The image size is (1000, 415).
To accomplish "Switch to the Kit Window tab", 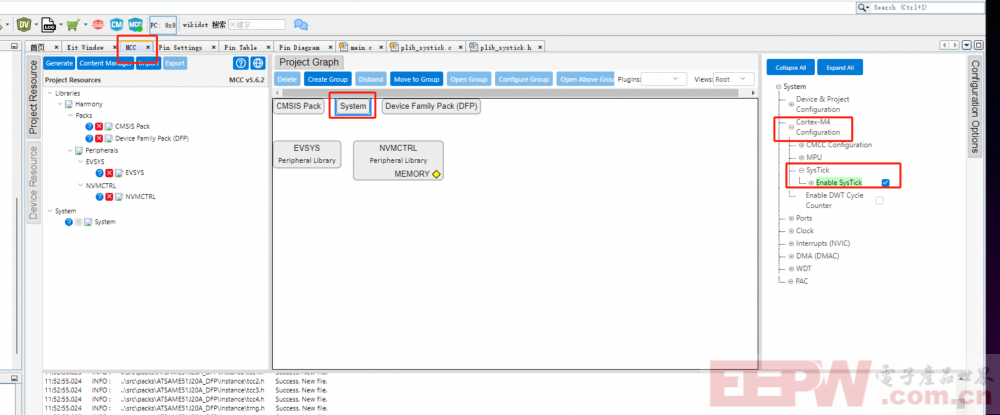I will (90, 47).
